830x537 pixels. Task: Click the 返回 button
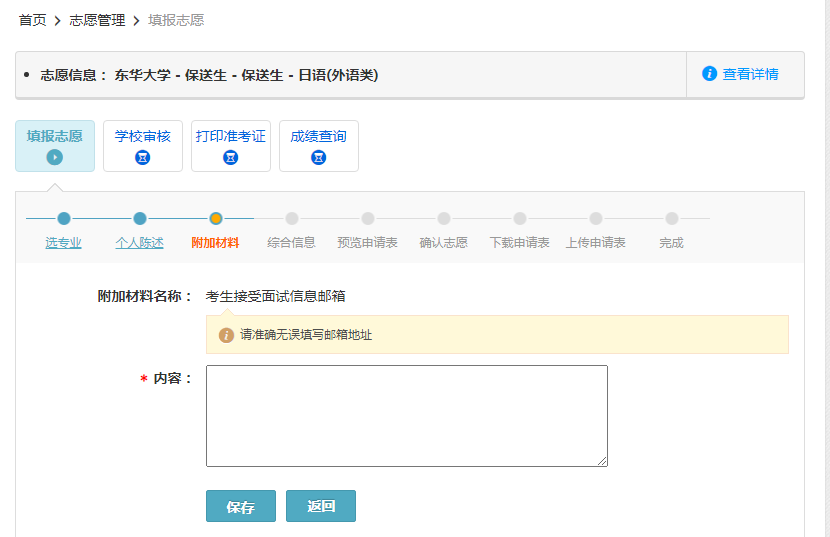(321, 507)
